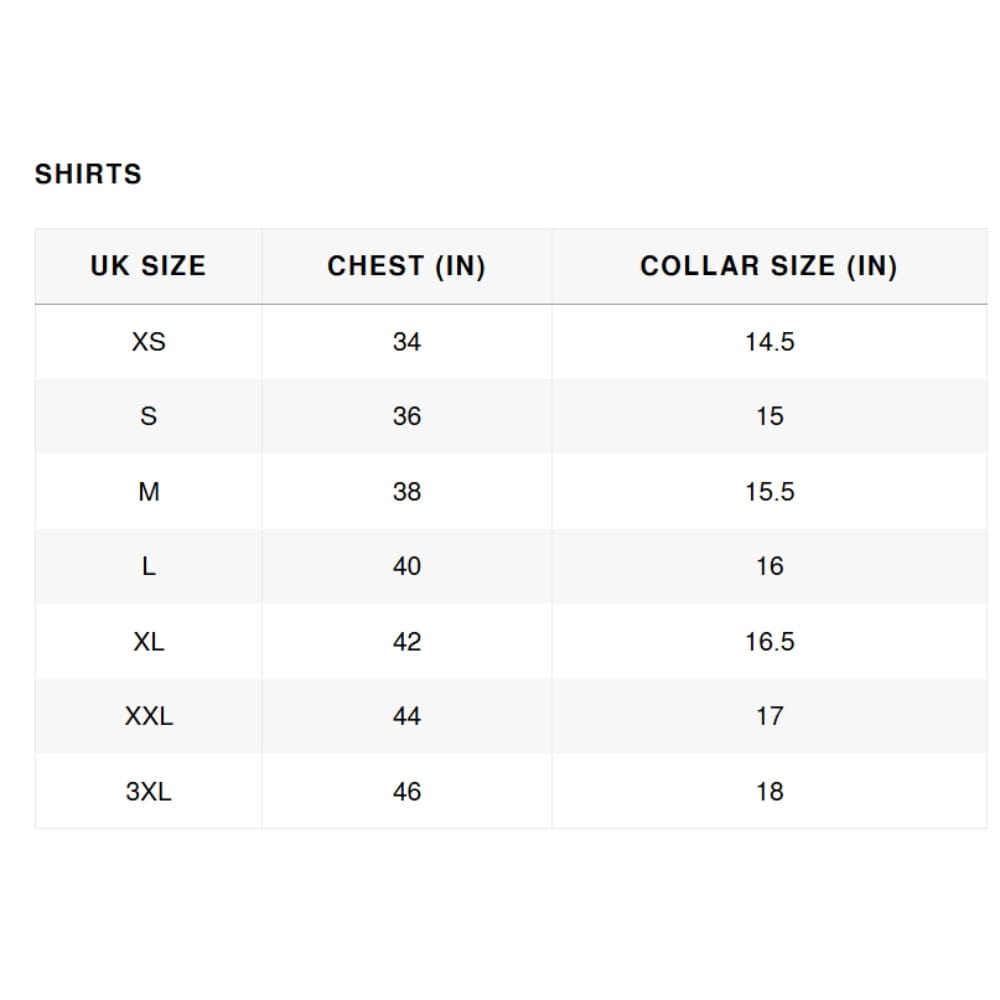Select the CHEST (IN) column header
Screen dimensions: 1000x1000
point(406,266)
